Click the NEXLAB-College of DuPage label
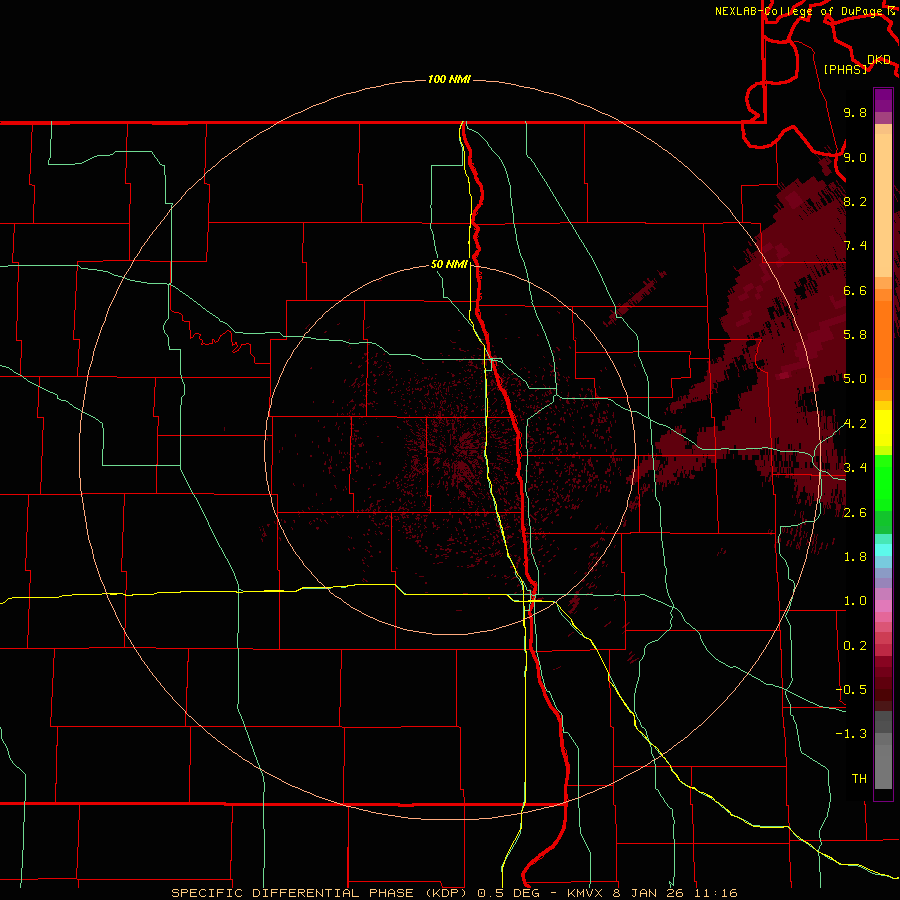This screenshot has width=900, height=900. [x=799, y=11]
